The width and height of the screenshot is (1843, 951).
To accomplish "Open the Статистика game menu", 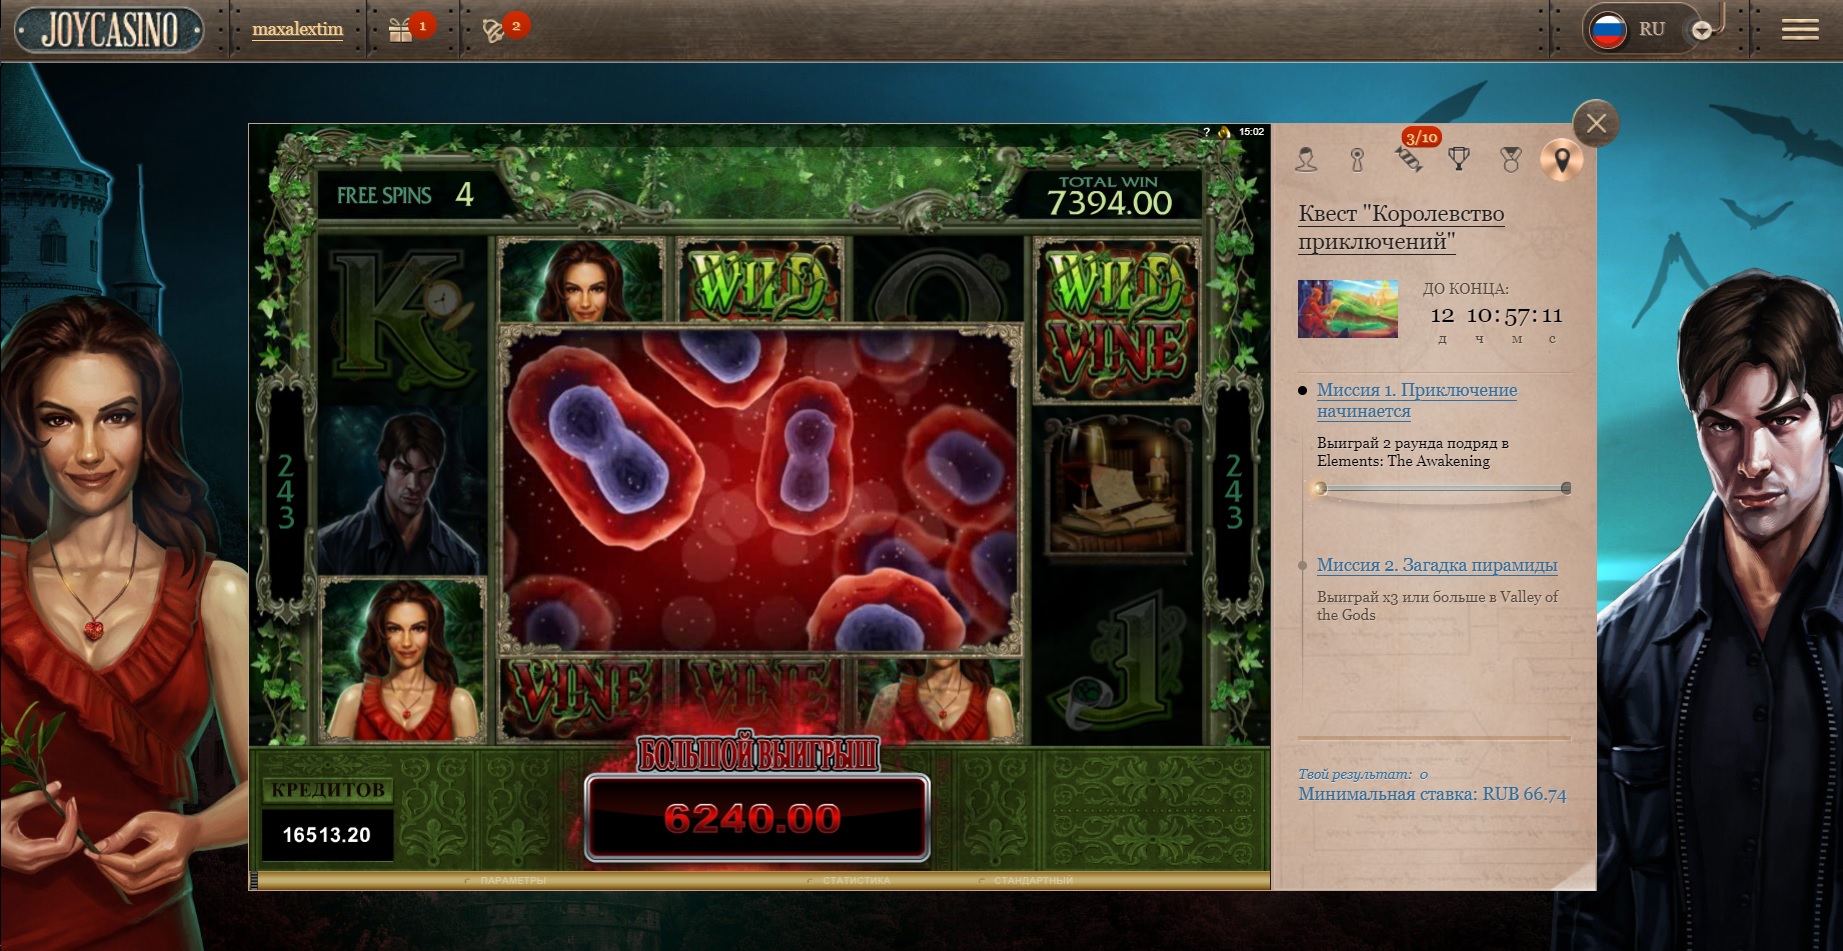I will click(855, 881).
